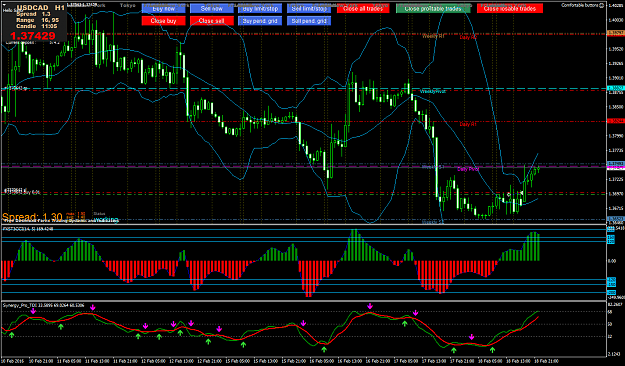Viewport: 625px width, 366px height.
Task: Select the magenta Daily Pivot label
Action: pyautogui.click(x=468, y=169)
